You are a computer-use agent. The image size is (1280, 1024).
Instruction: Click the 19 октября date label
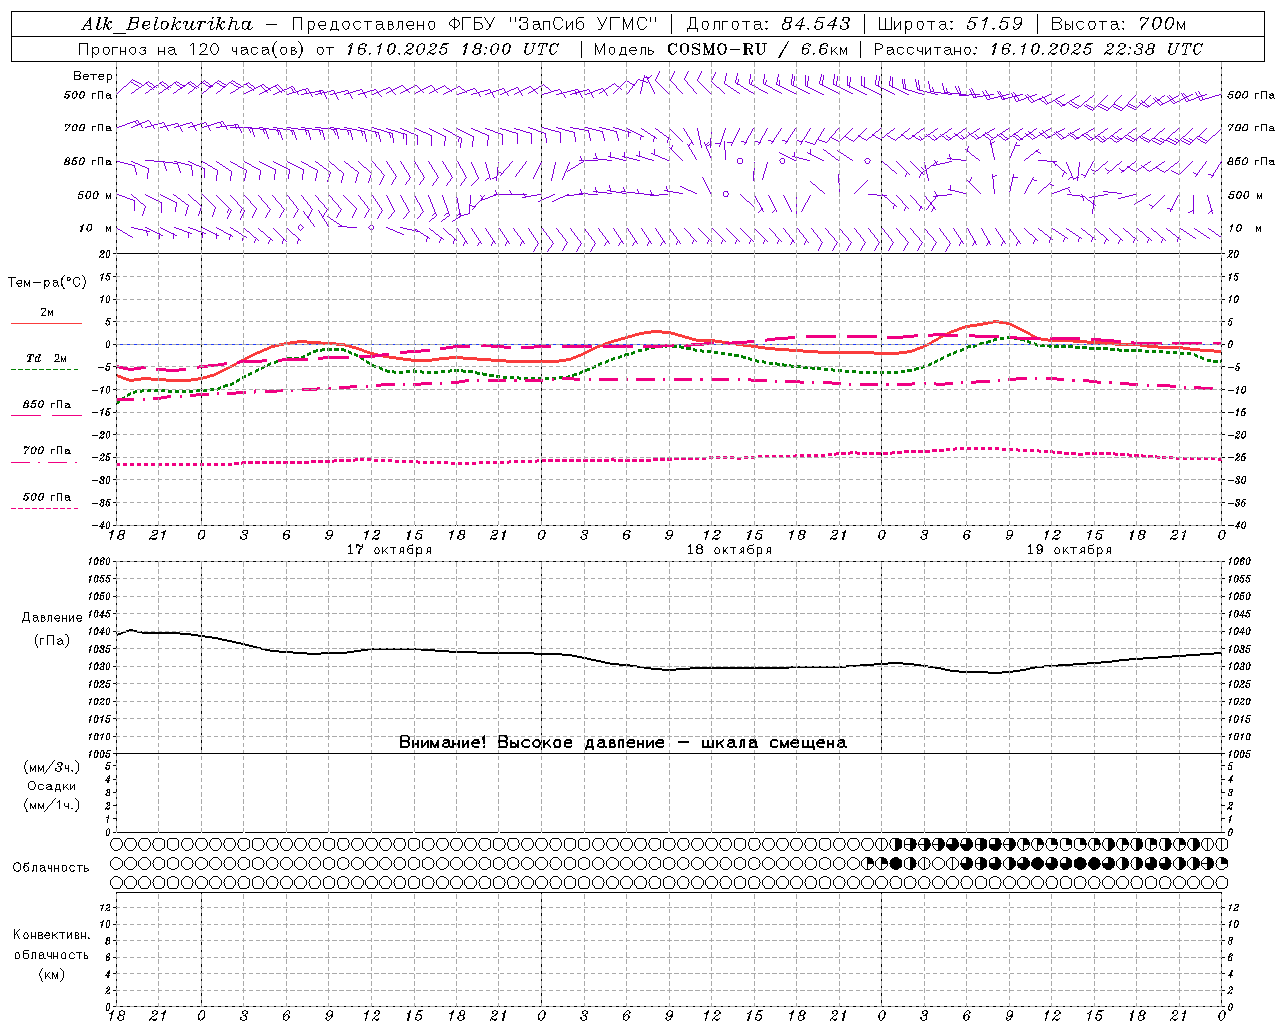(x=1069, y=550)
